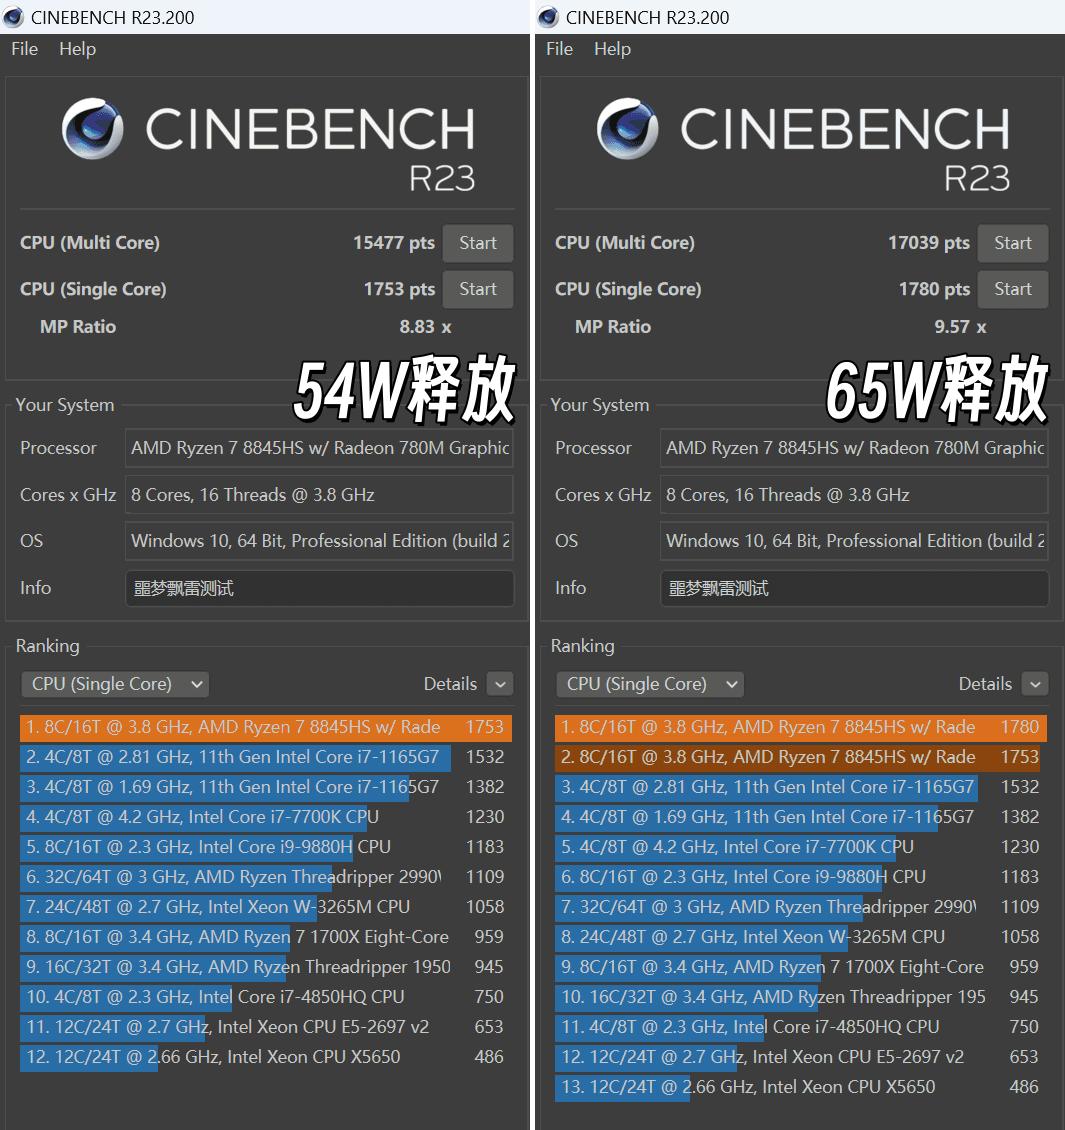Click Cinebench R23 logo sphere in left window

tap(92, 128)
